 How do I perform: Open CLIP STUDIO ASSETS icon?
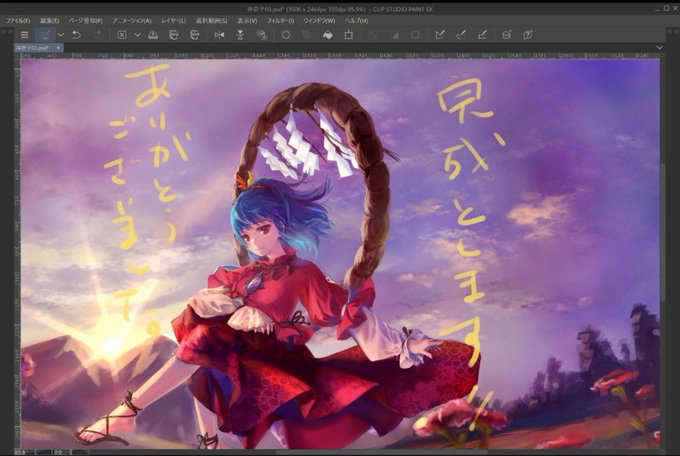(507, 35)
